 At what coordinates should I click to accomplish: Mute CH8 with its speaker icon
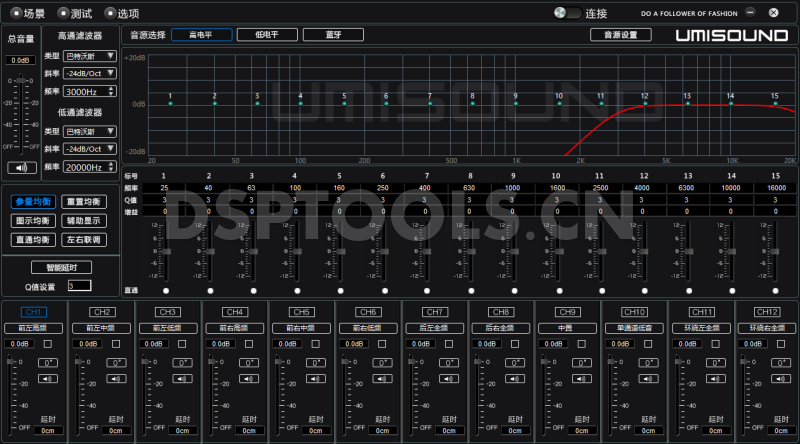coord(515,379)
